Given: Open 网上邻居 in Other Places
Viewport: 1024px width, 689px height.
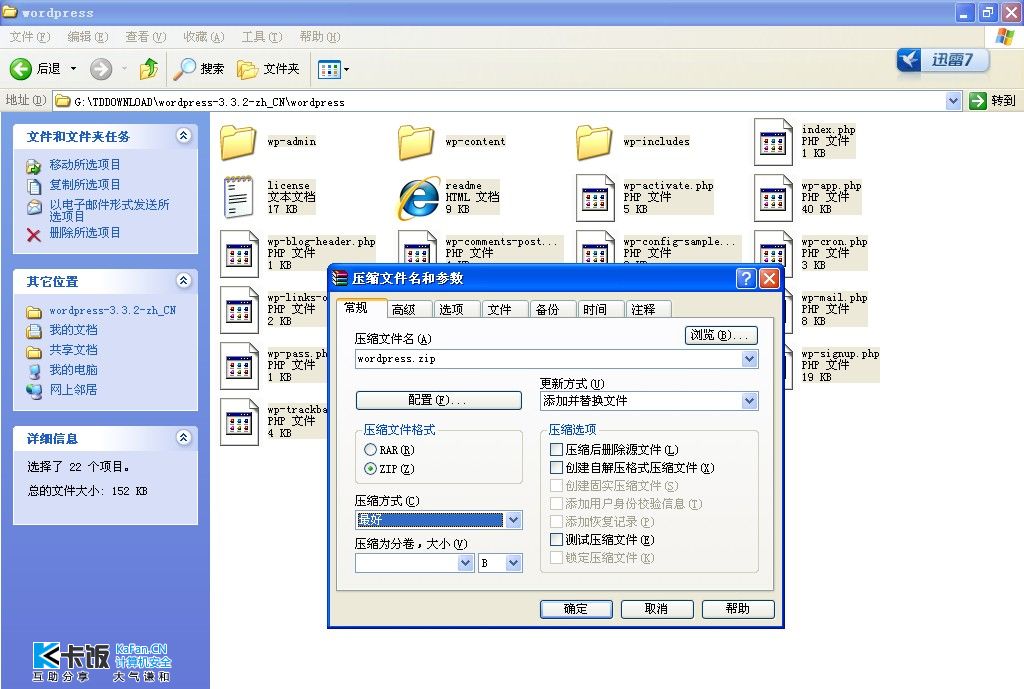Looking at the screenshot, I should pyautogui.click(x=73, y=390).
